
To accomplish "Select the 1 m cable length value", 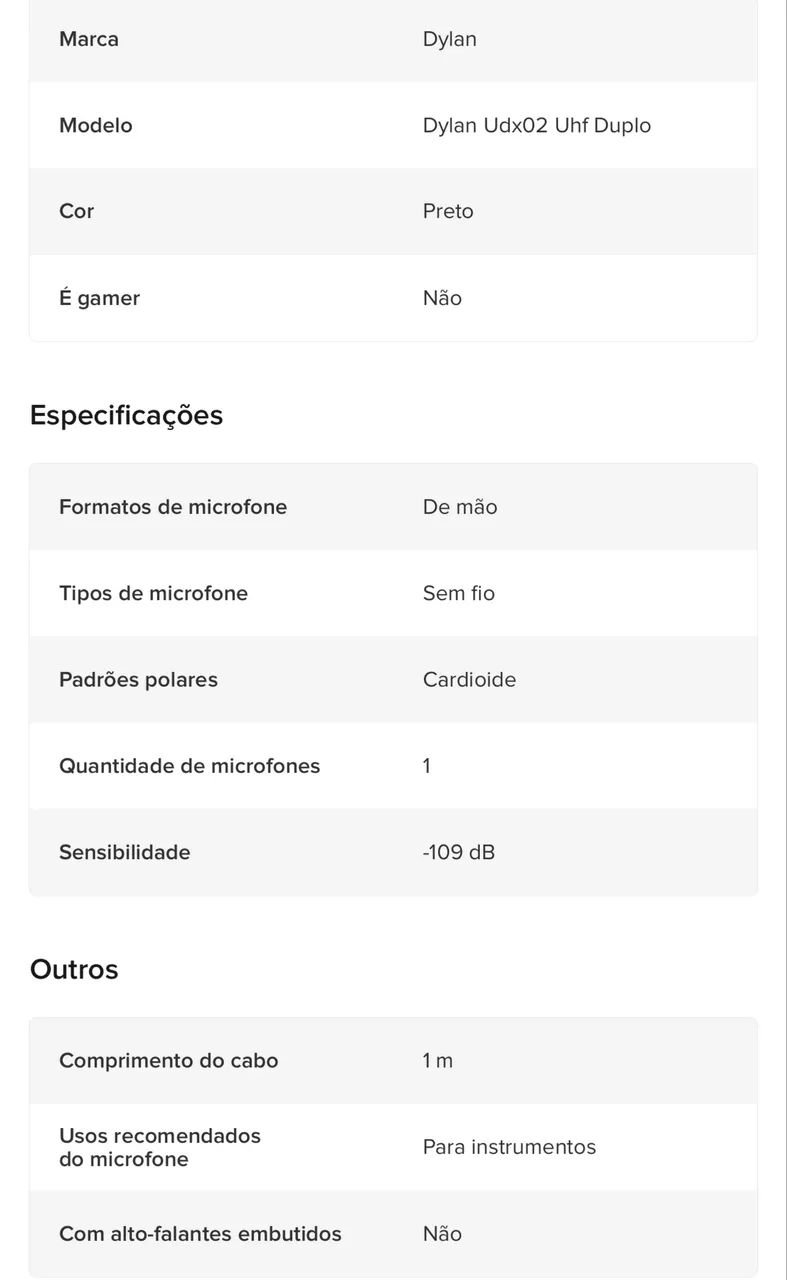I will [438, 1060].
